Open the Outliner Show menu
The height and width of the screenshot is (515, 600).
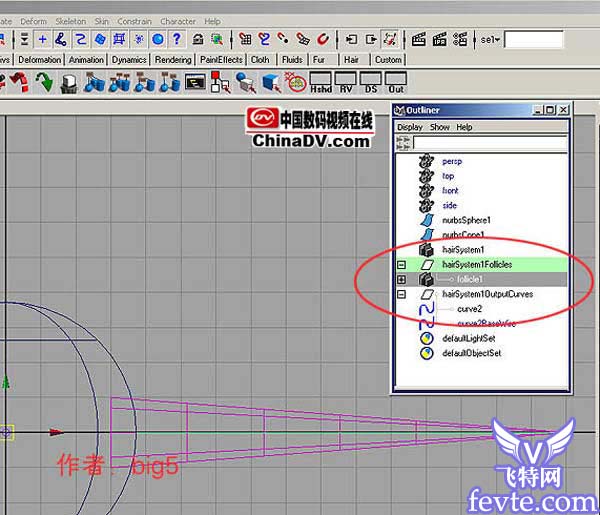440,127
